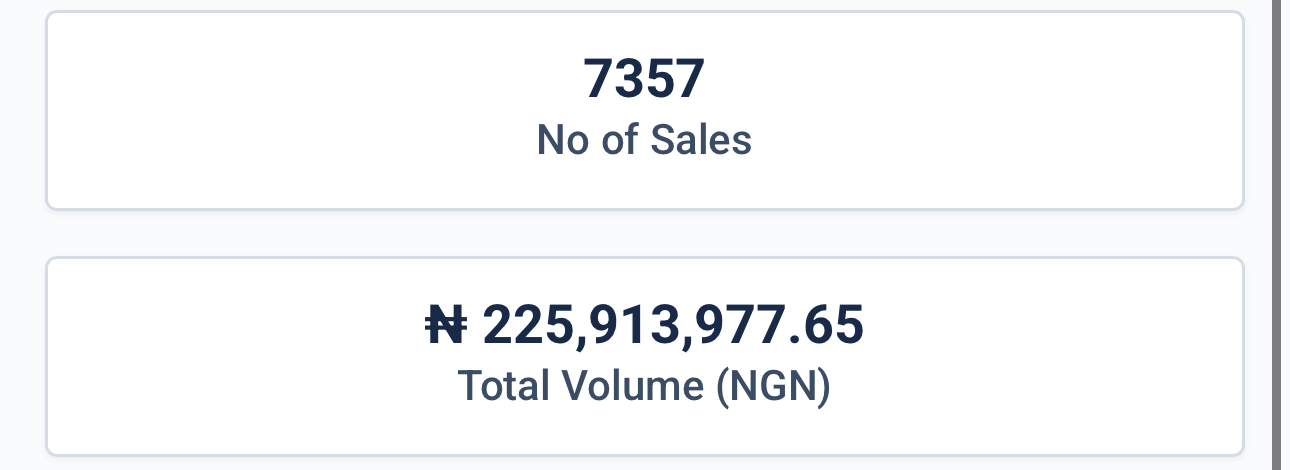
Task: Click the "No of Sales" label
Action: point(644,140)
